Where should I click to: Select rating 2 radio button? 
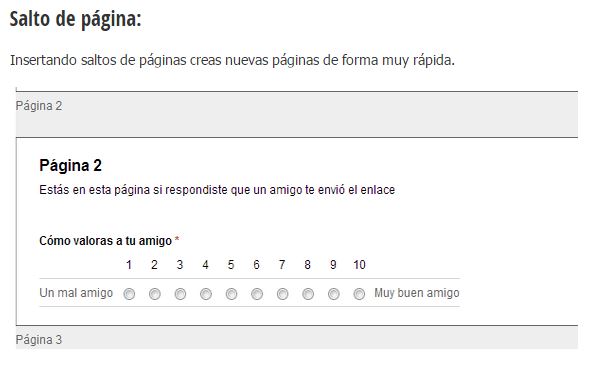tap(155, 294)
